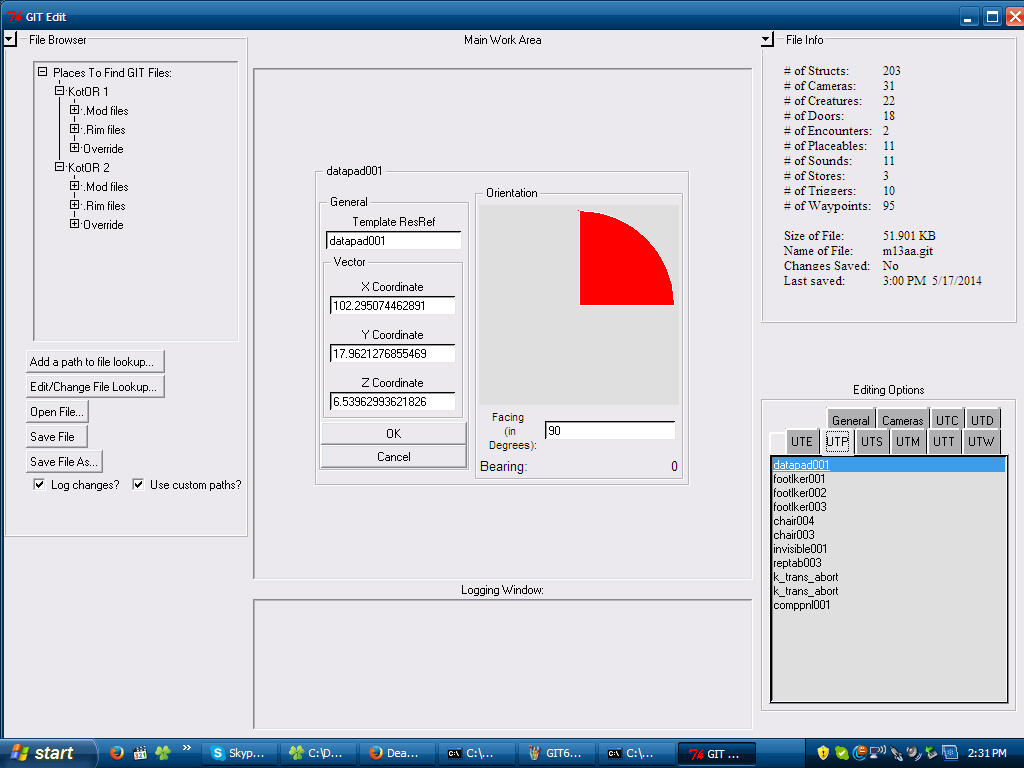Expand Mod files under KotOR 2
Screen dimensions: 1024x768
tap(74, 185)
